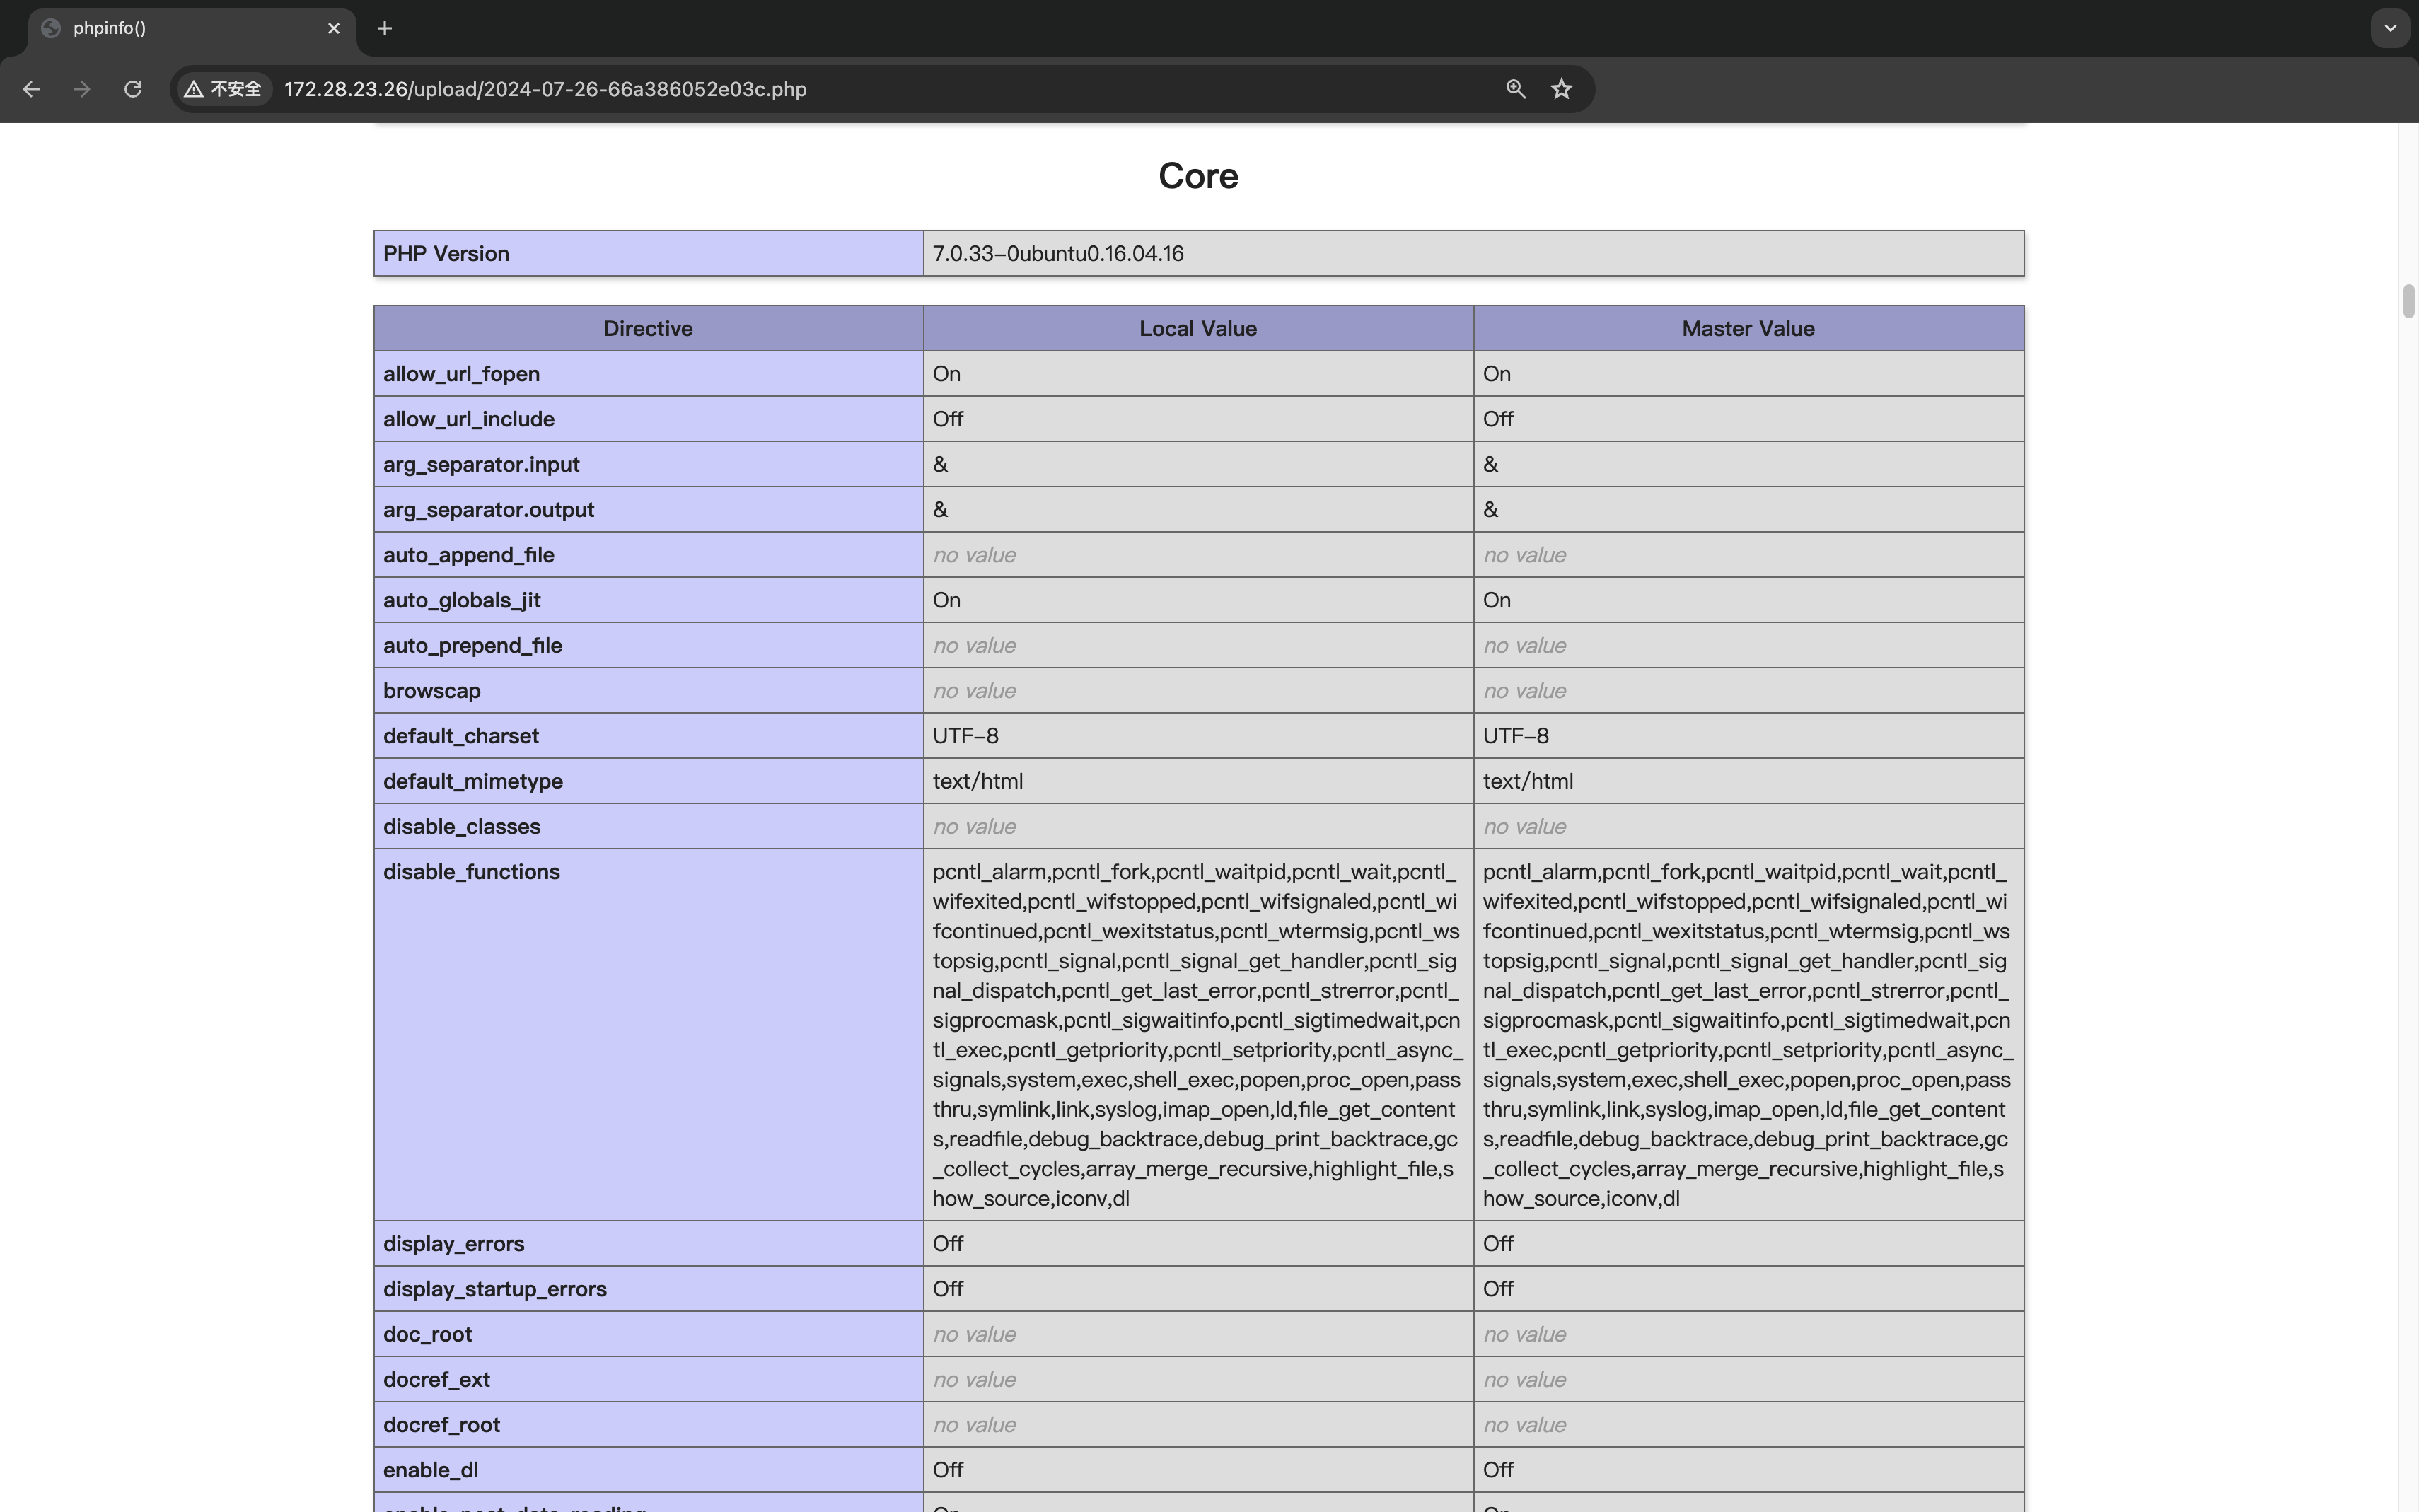Click the not-secure warning badge
This screenshot has height=1512, width=2419.
[x=224, y=89]
